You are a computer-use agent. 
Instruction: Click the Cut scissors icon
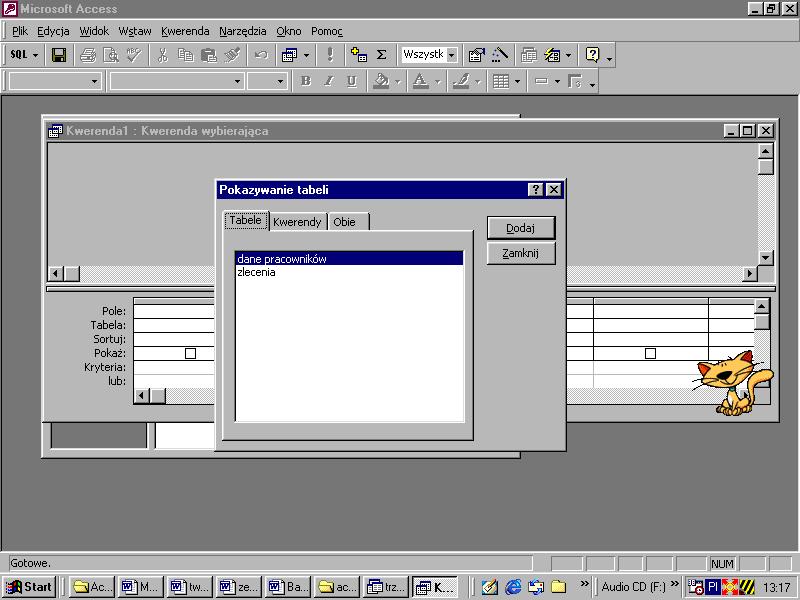coord(162,55)
